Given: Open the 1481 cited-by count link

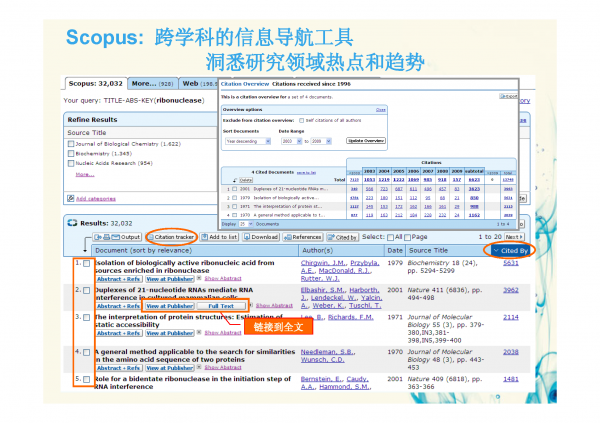Looking at the screenshot, I should (511, 379).
